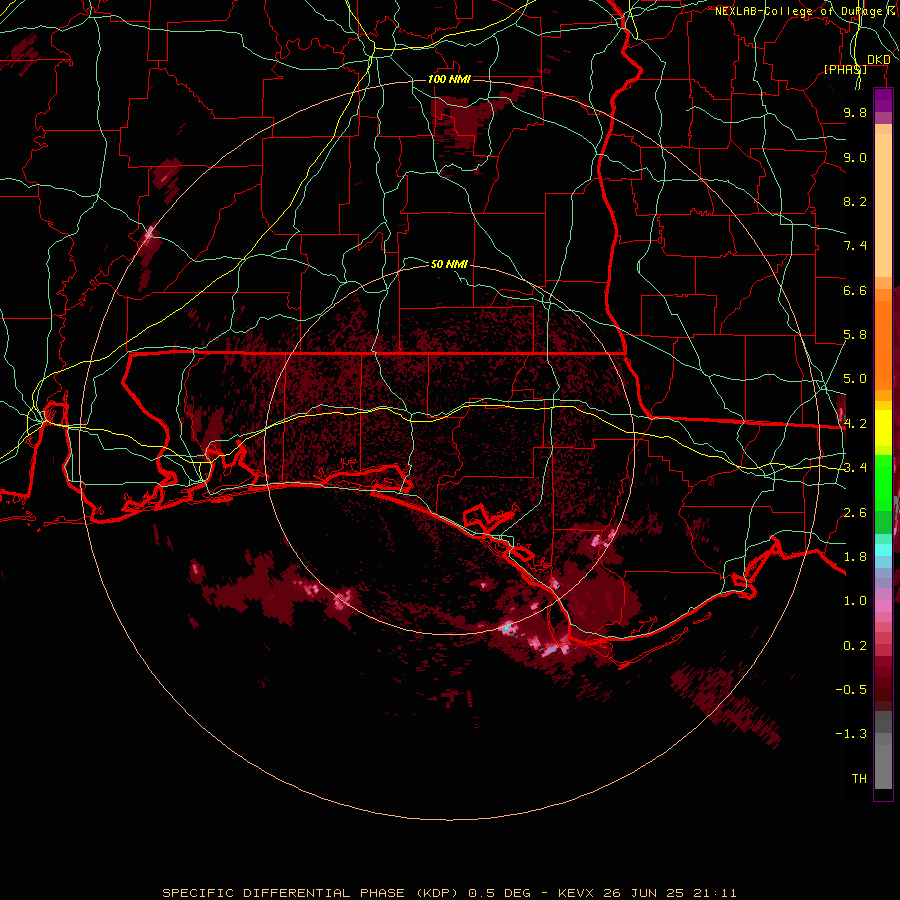900x900 pixels.
Task: Select the 7.4 scale value
Action: (x=855, y=246)
